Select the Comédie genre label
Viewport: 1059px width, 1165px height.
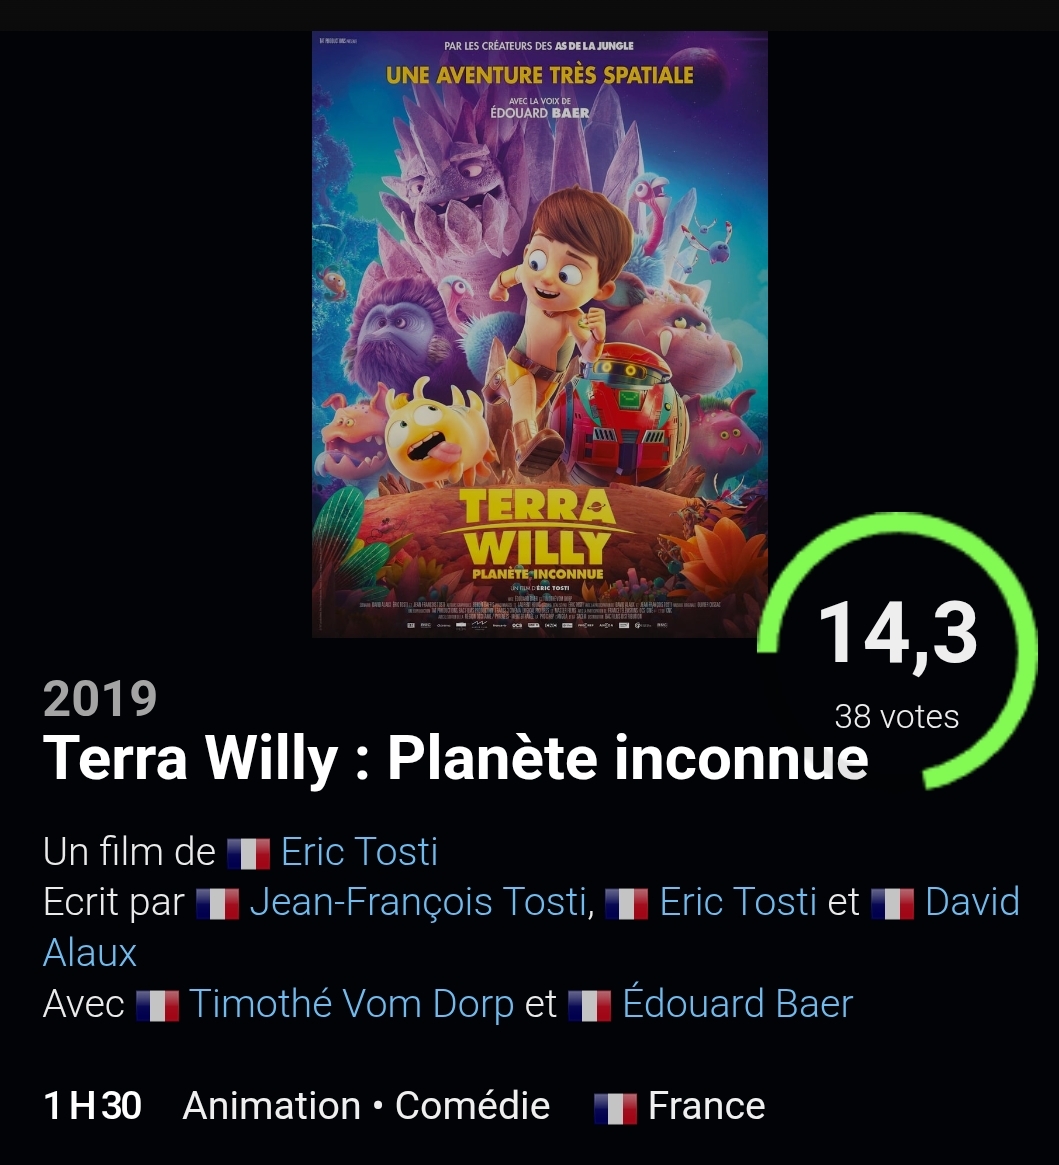(x=473, y=1106)
